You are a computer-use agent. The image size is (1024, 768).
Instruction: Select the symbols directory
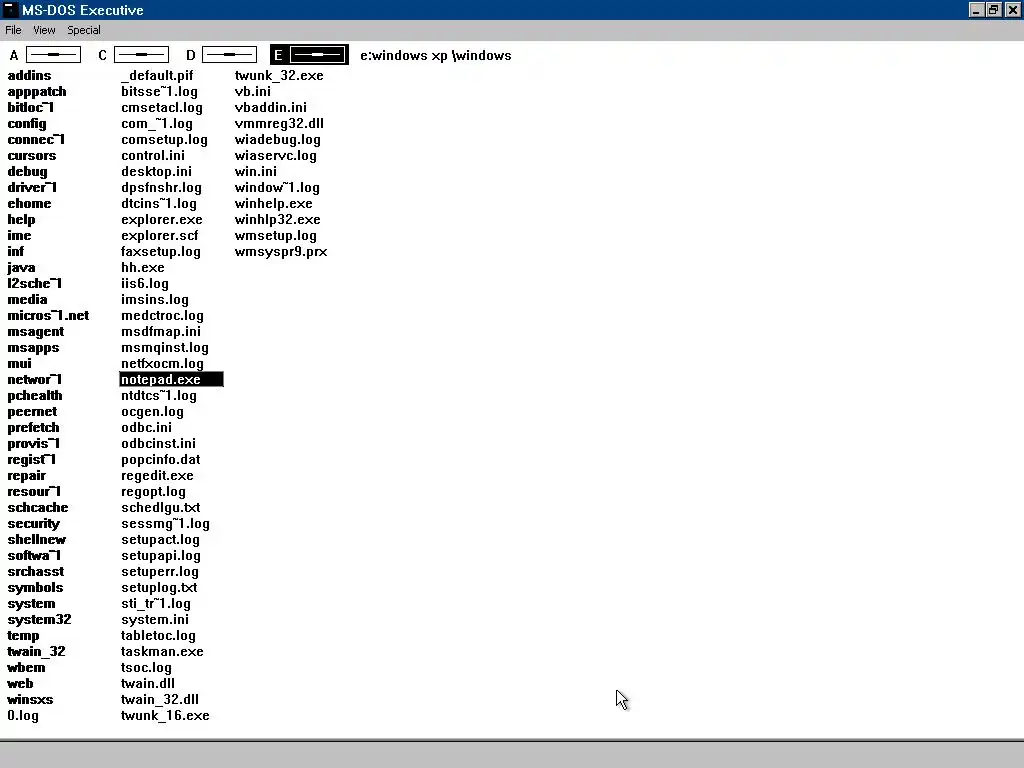point(35,588)
